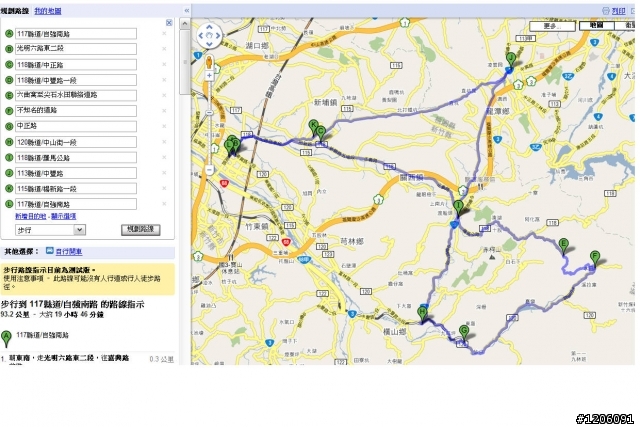
Task: Switch to the satellite view button at top right
Action: [x=625, y=26]
